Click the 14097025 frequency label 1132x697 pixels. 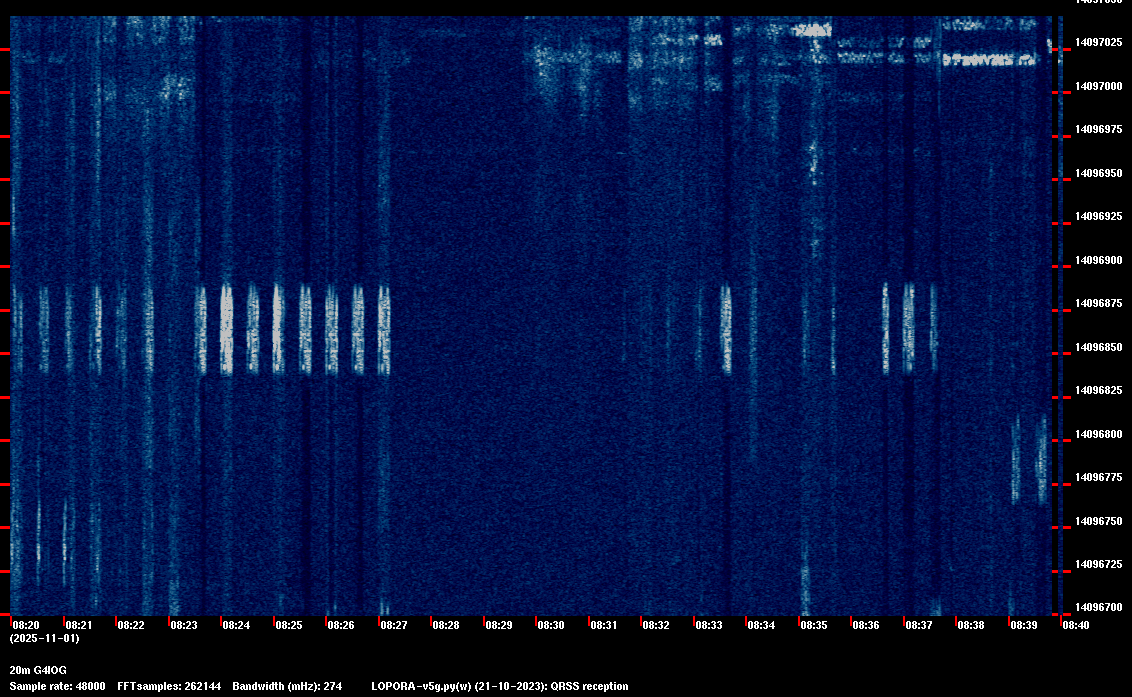pos(1099,43)
